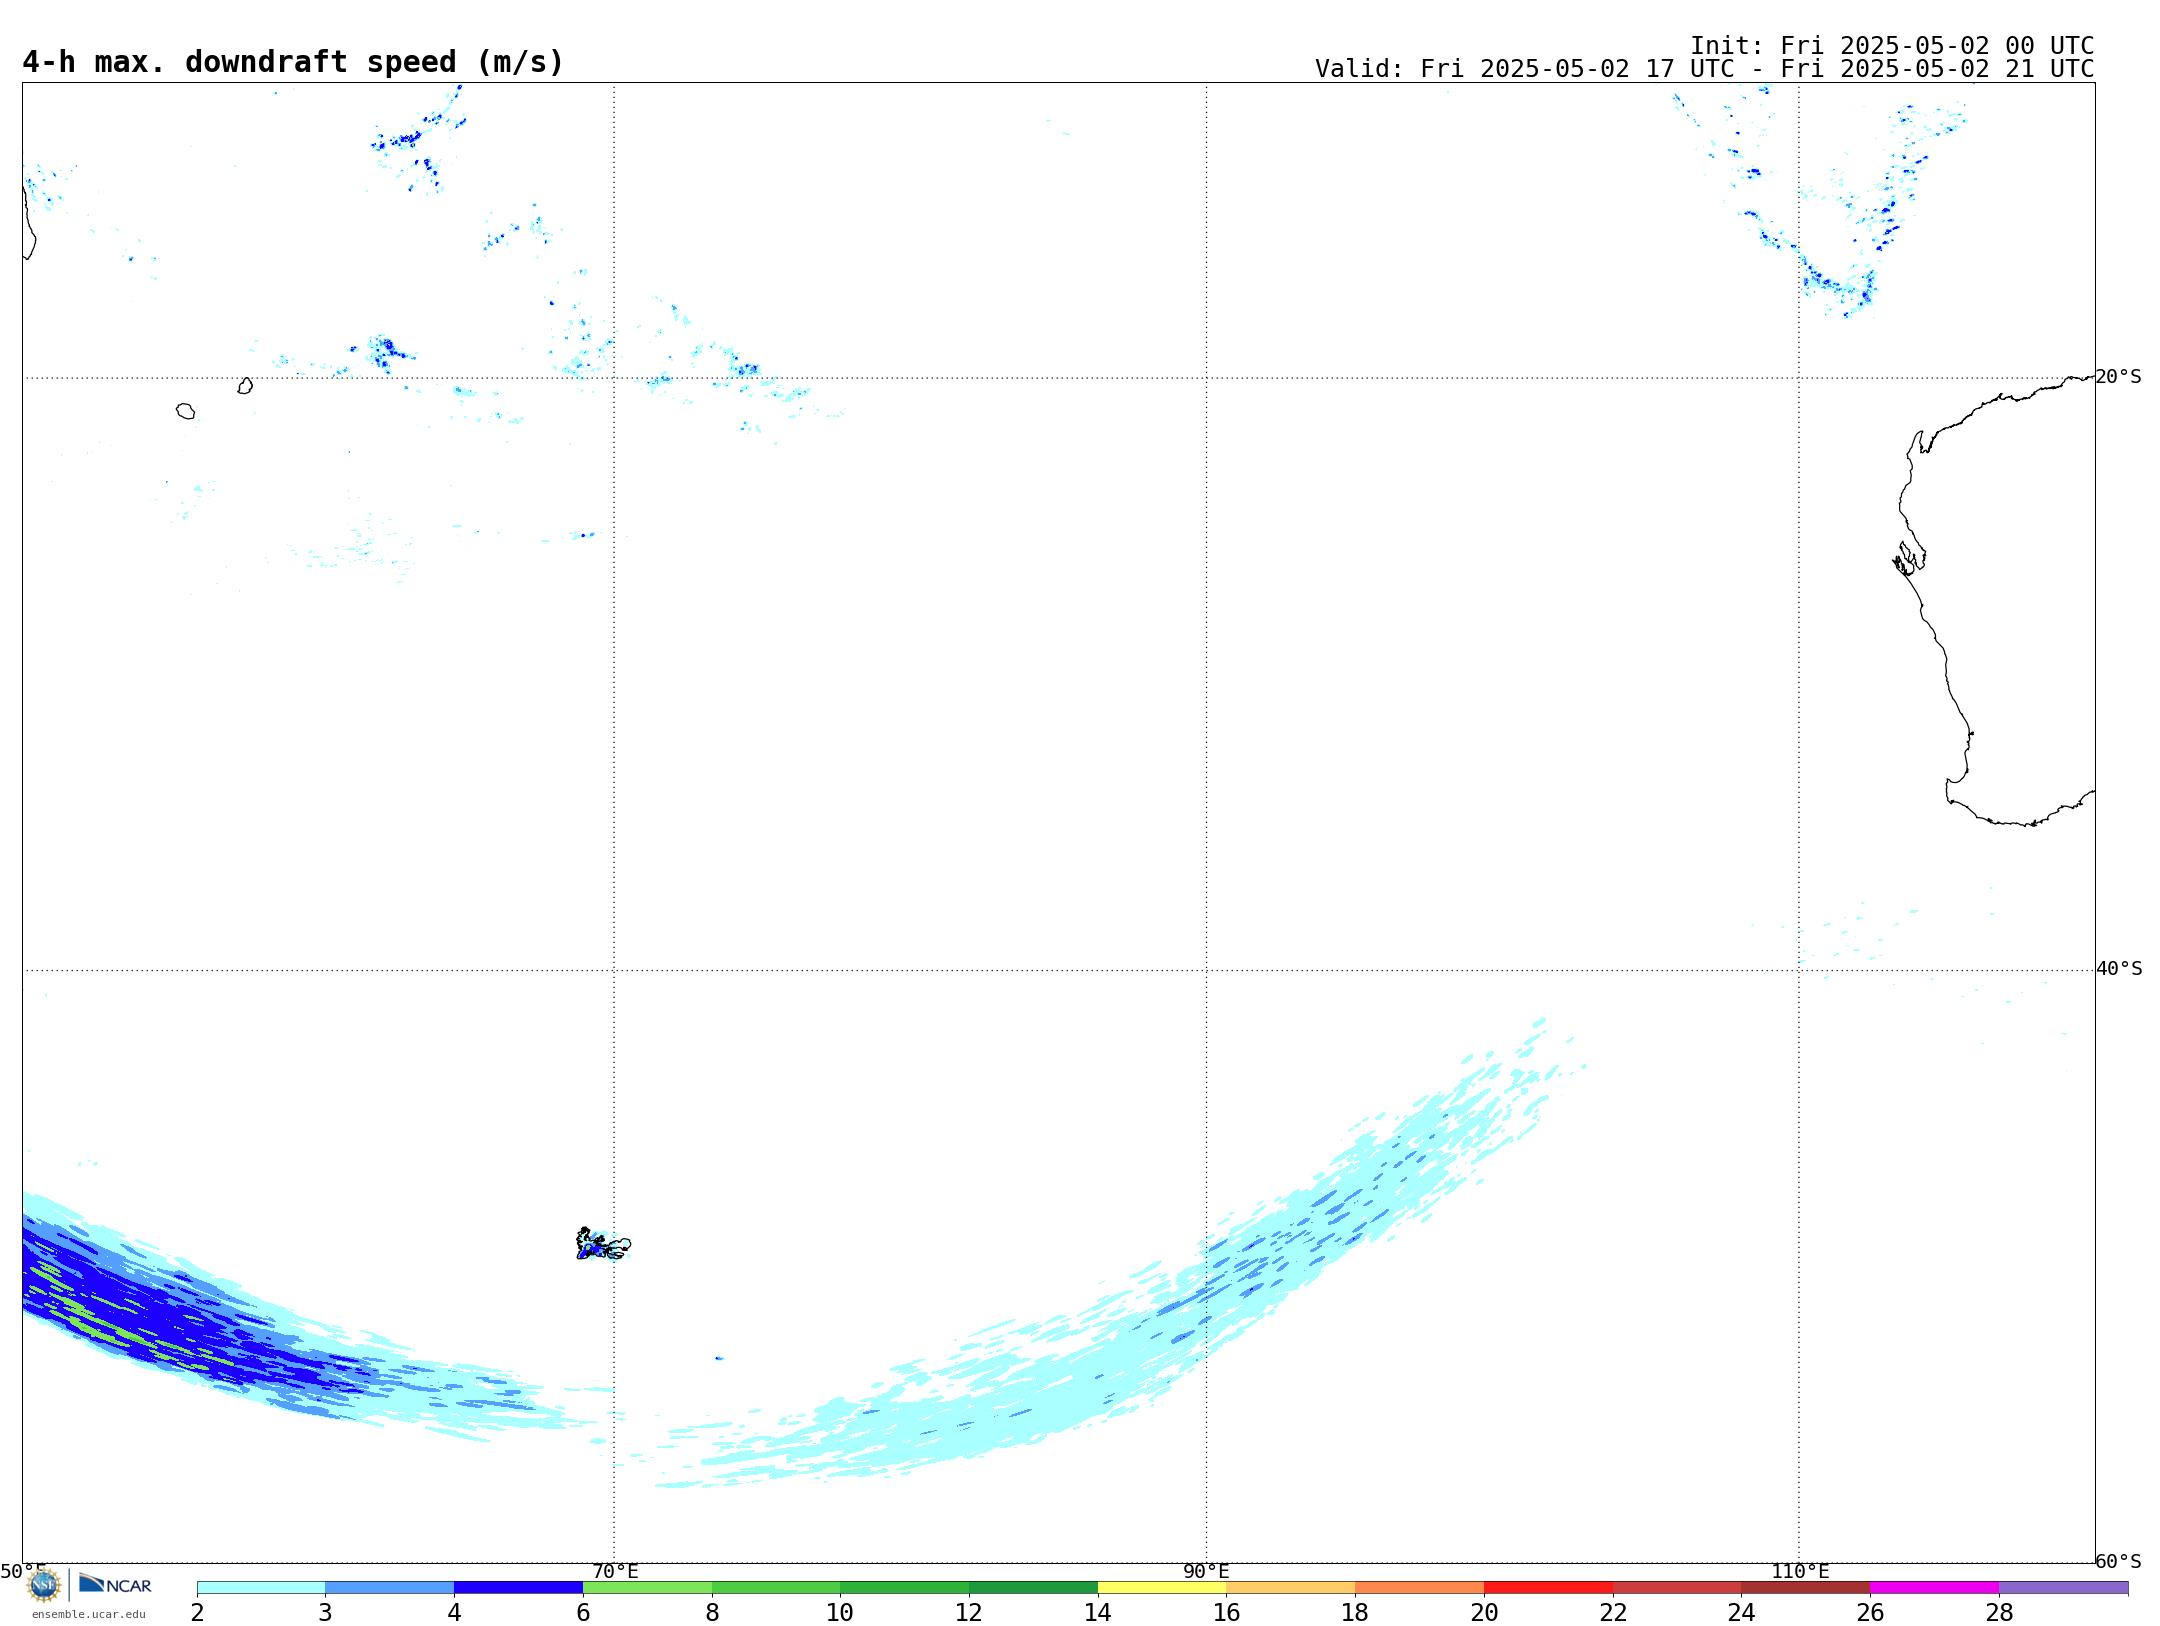Click the orange 18–20 m/s swatch

(1419, 1588)
